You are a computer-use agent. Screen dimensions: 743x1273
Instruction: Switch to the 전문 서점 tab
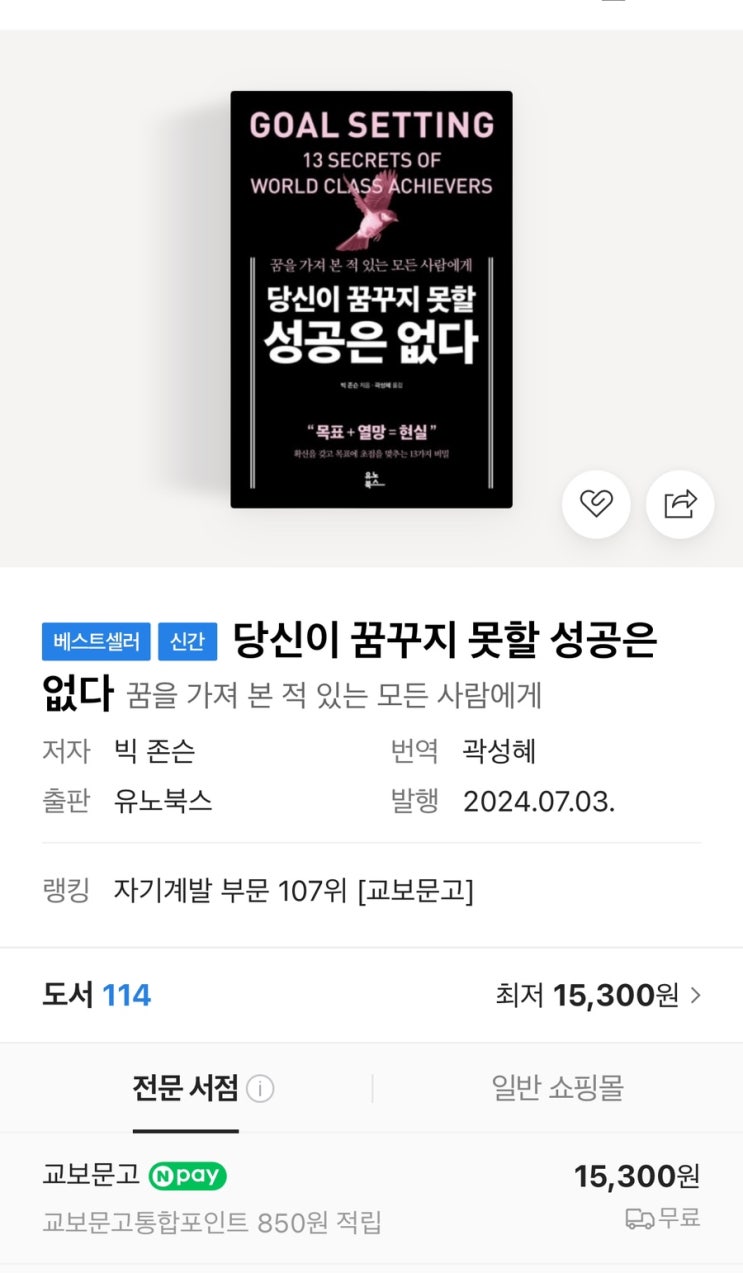186,1088
